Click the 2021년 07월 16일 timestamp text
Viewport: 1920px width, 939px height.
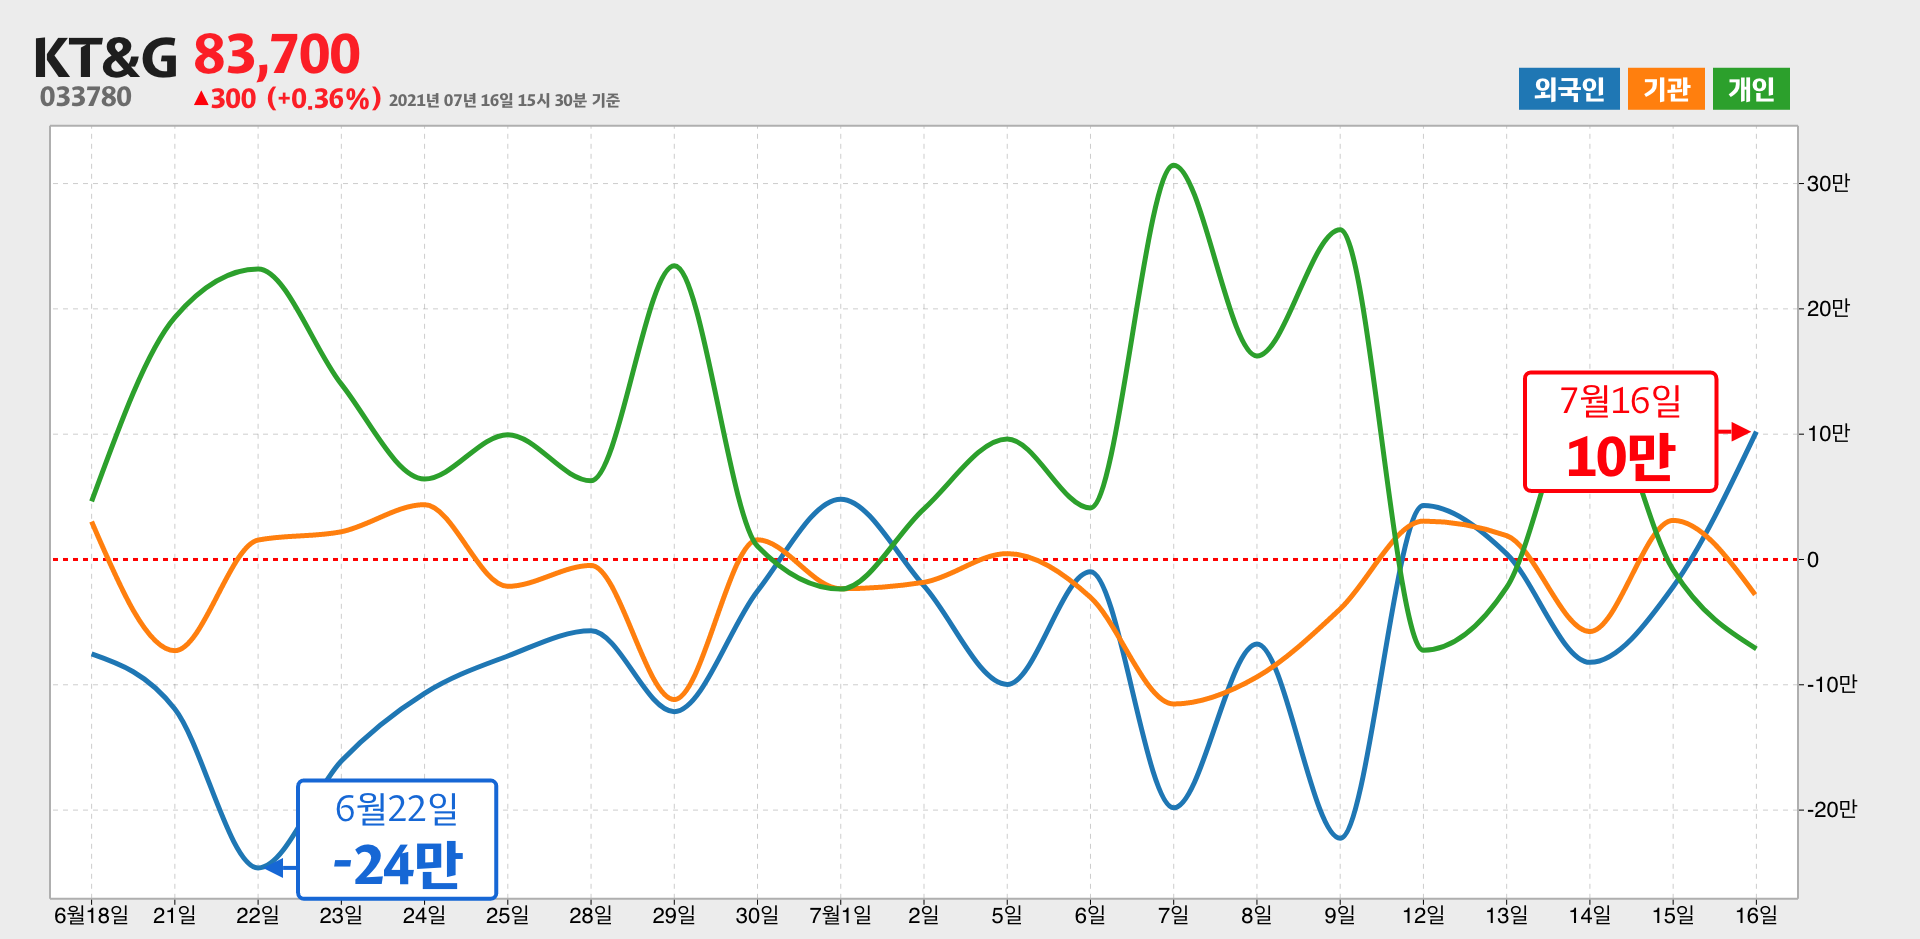(x=504, y=100)
